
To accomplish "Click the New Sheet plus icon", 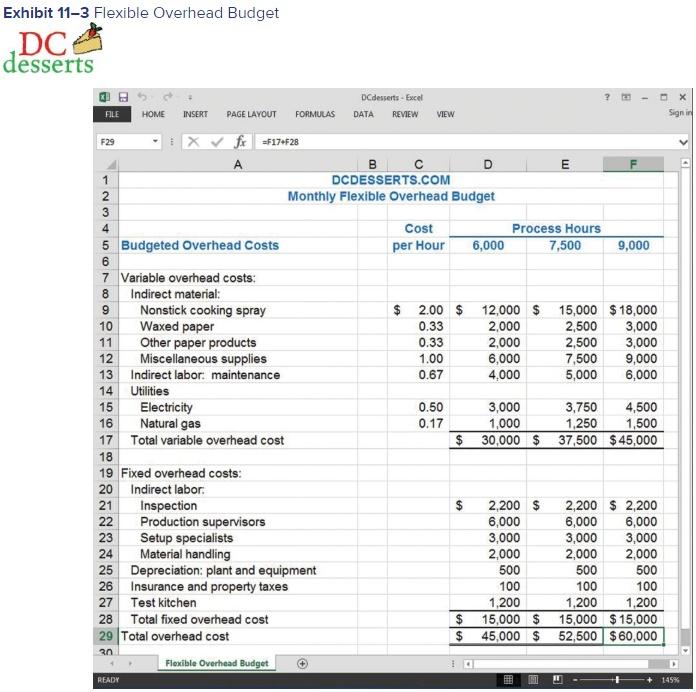I will click(302, 664).
